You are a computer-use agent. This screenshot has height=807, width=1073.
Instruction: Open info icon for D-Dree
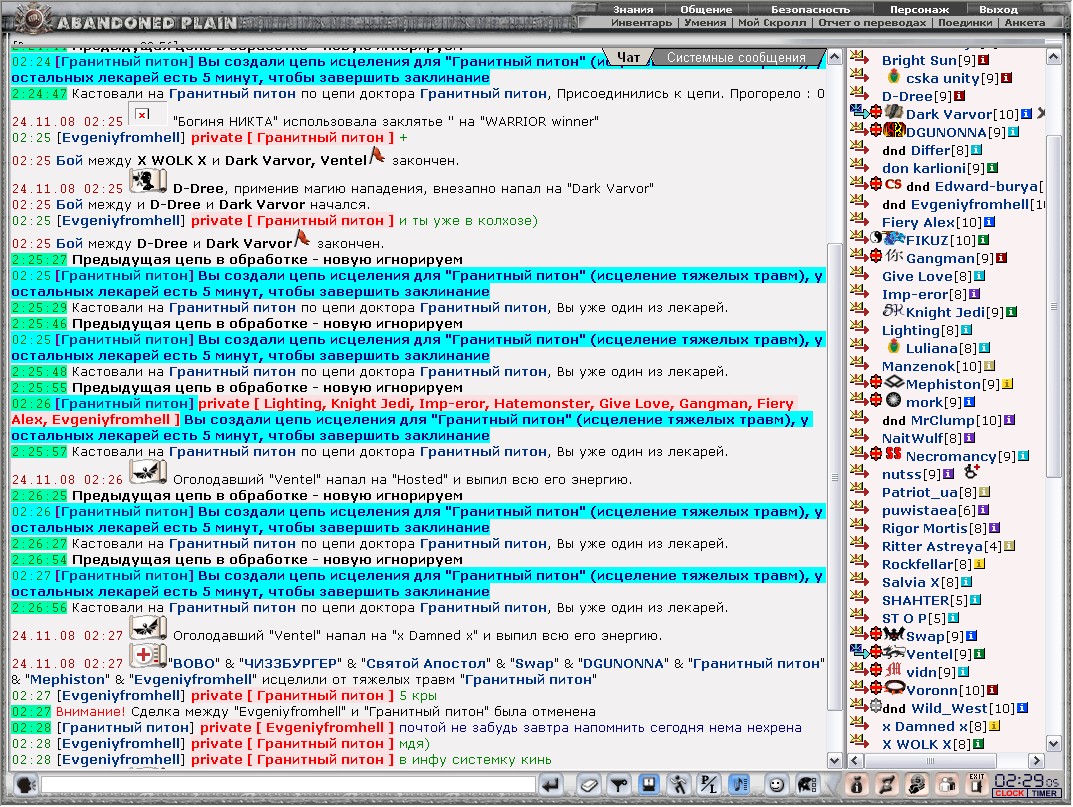959,96
